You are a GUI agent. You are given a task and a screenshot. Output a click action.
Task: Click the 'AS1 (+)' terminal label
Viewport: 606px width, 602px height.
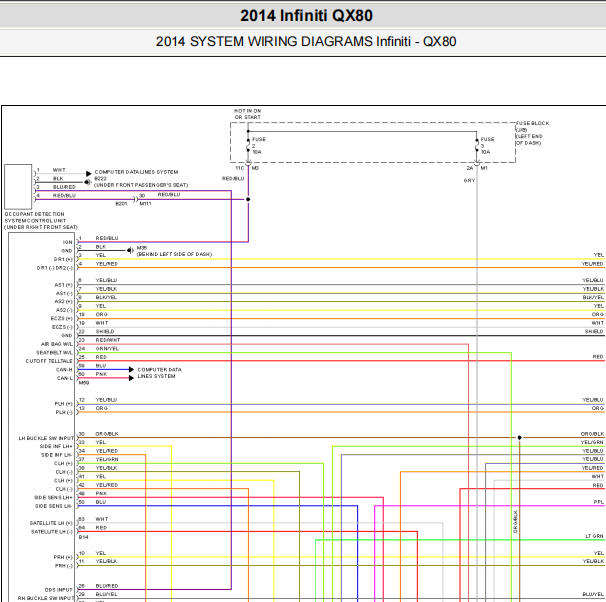tap(63, 285)
